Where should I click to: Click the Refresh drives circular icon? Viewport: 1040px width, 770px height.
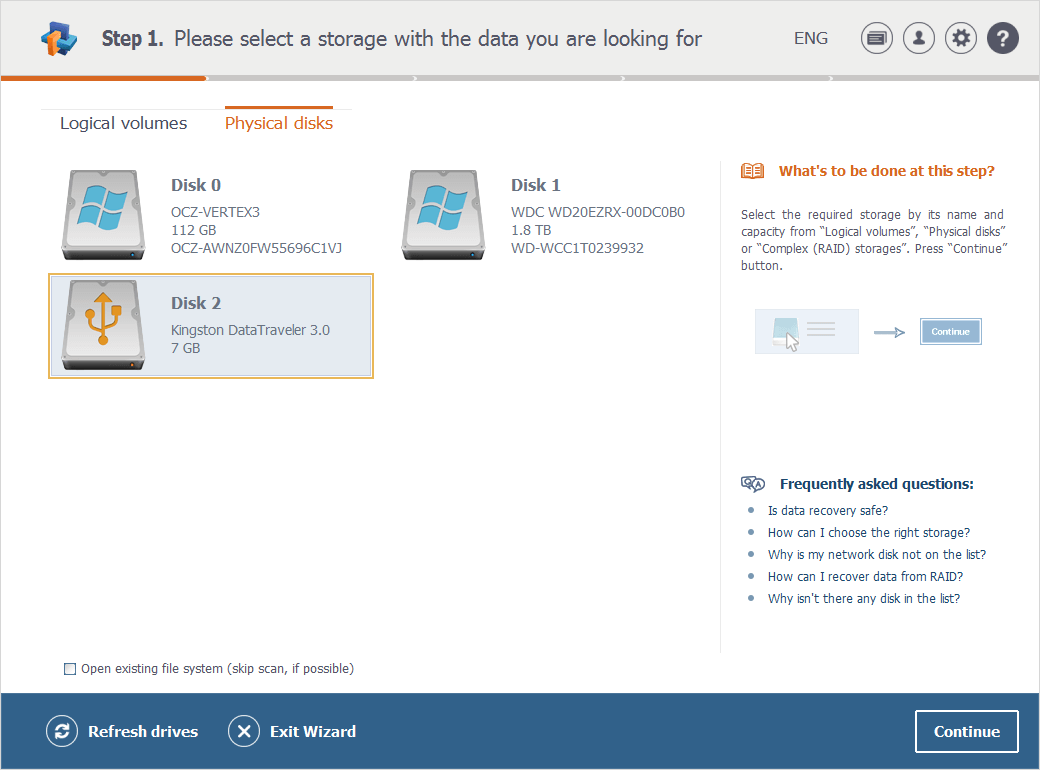click(x=62, y=731)
